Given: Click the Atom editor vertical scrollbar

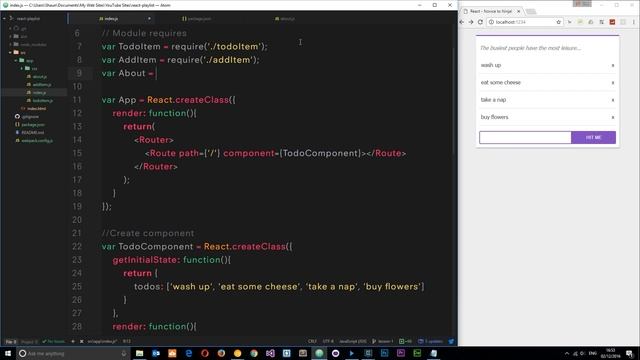Looking at the screenshot, I should coord(454,102).
